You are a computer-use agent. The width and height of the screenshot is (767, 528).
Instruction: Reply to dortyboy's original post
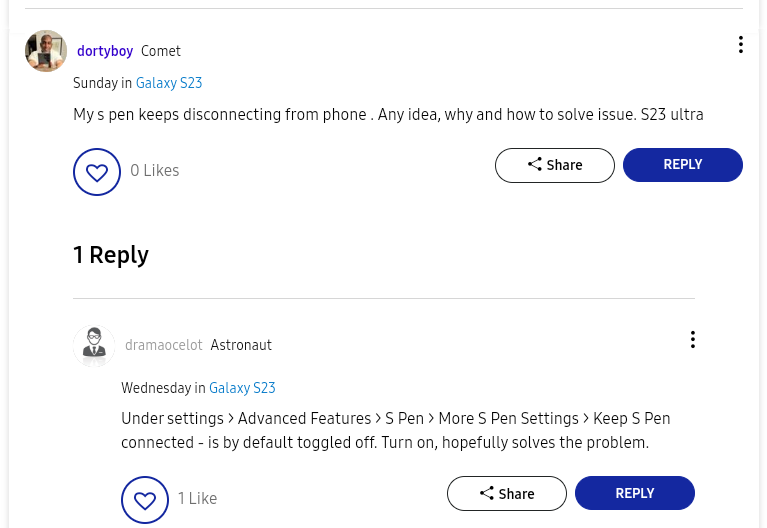point(683,165)
